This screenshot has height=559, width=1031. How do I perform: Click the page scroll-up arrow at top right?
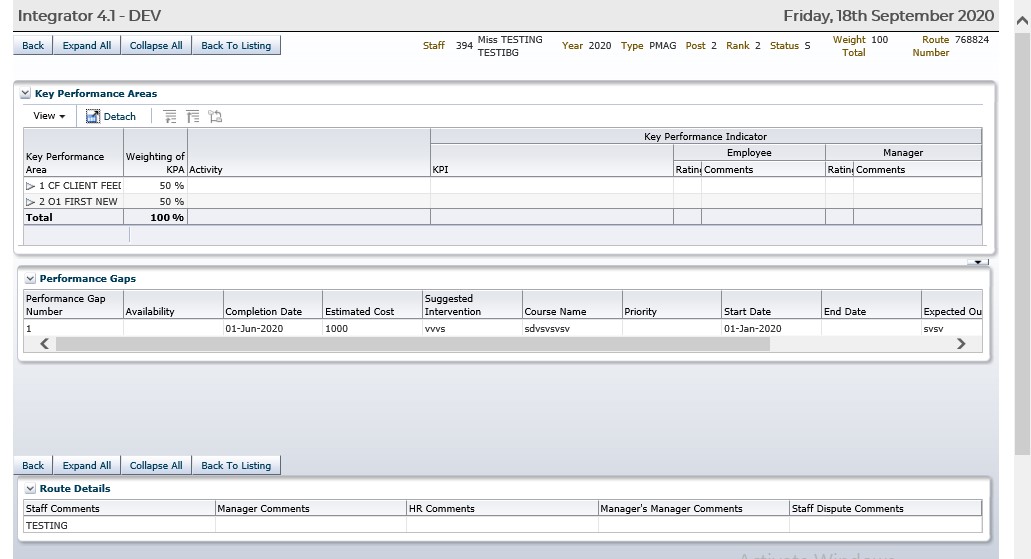(1020, 22)
